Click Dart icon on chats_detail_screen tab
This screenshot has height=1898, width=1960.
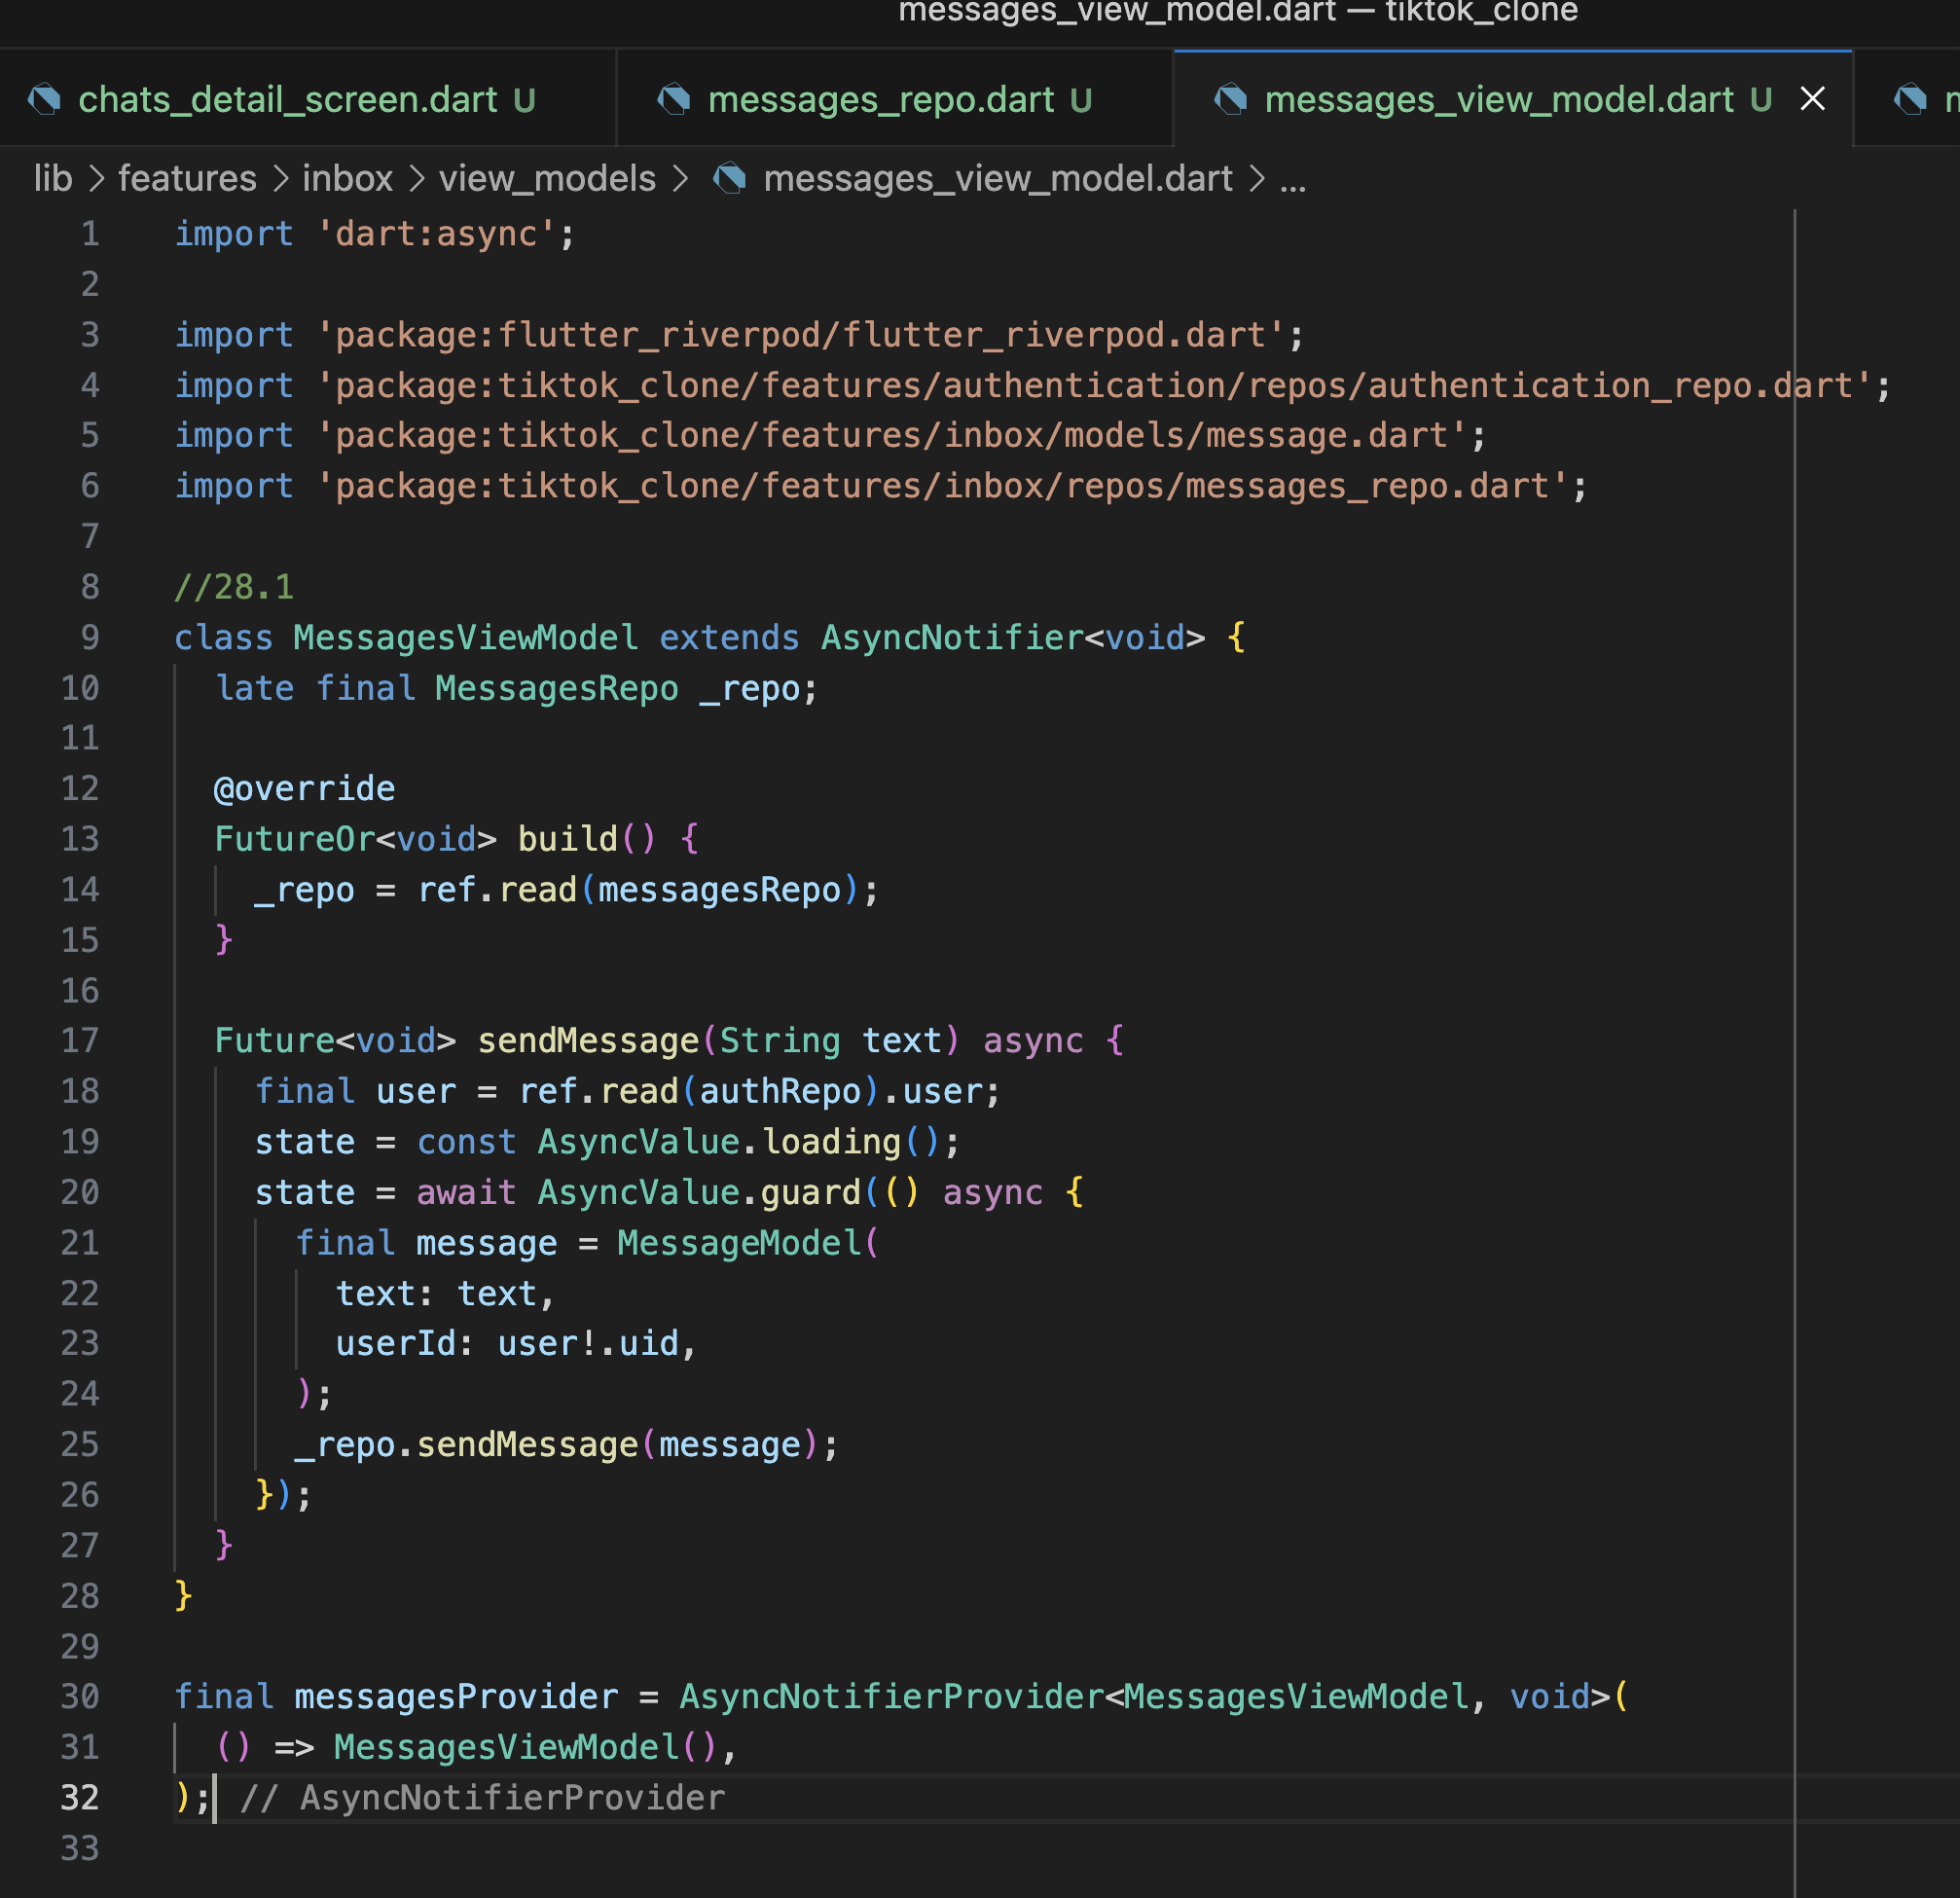[44, 99]
